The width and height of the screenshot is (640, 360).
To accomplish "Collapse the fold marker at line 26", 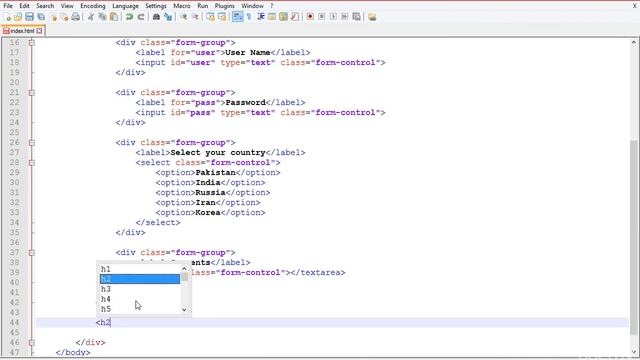I will pos(32,142).
